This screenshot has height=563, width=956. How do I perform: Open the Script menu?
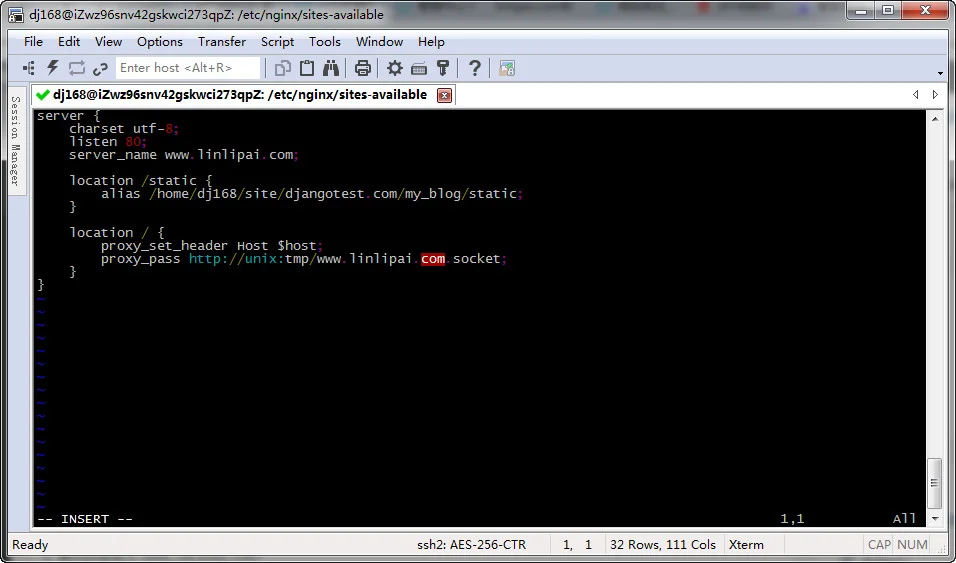click(277, 41)
